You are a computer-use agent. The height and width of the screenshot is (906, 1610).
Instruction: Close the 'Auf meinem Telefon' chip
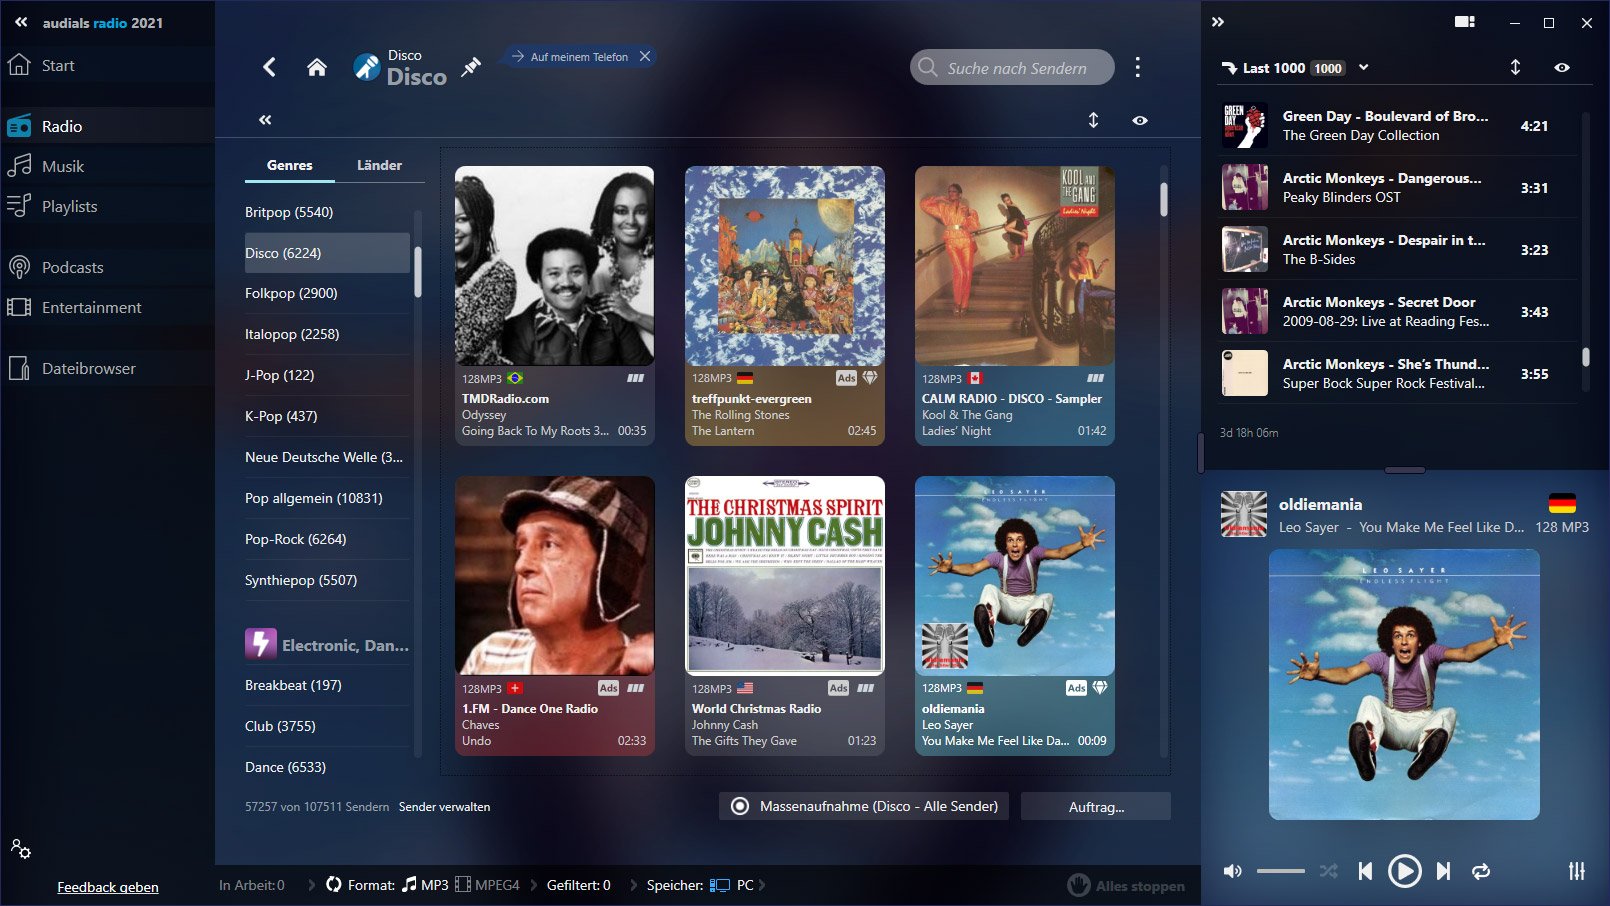(645, 56)
